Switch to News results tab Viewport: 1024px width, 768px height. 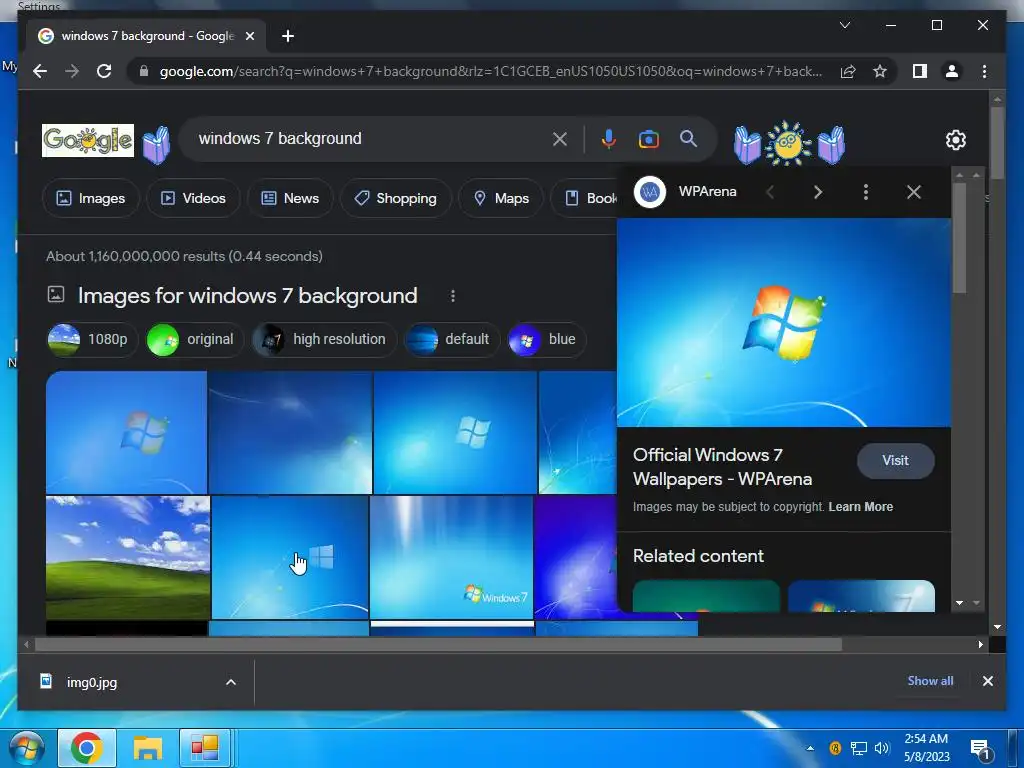[x=290, y=198]
